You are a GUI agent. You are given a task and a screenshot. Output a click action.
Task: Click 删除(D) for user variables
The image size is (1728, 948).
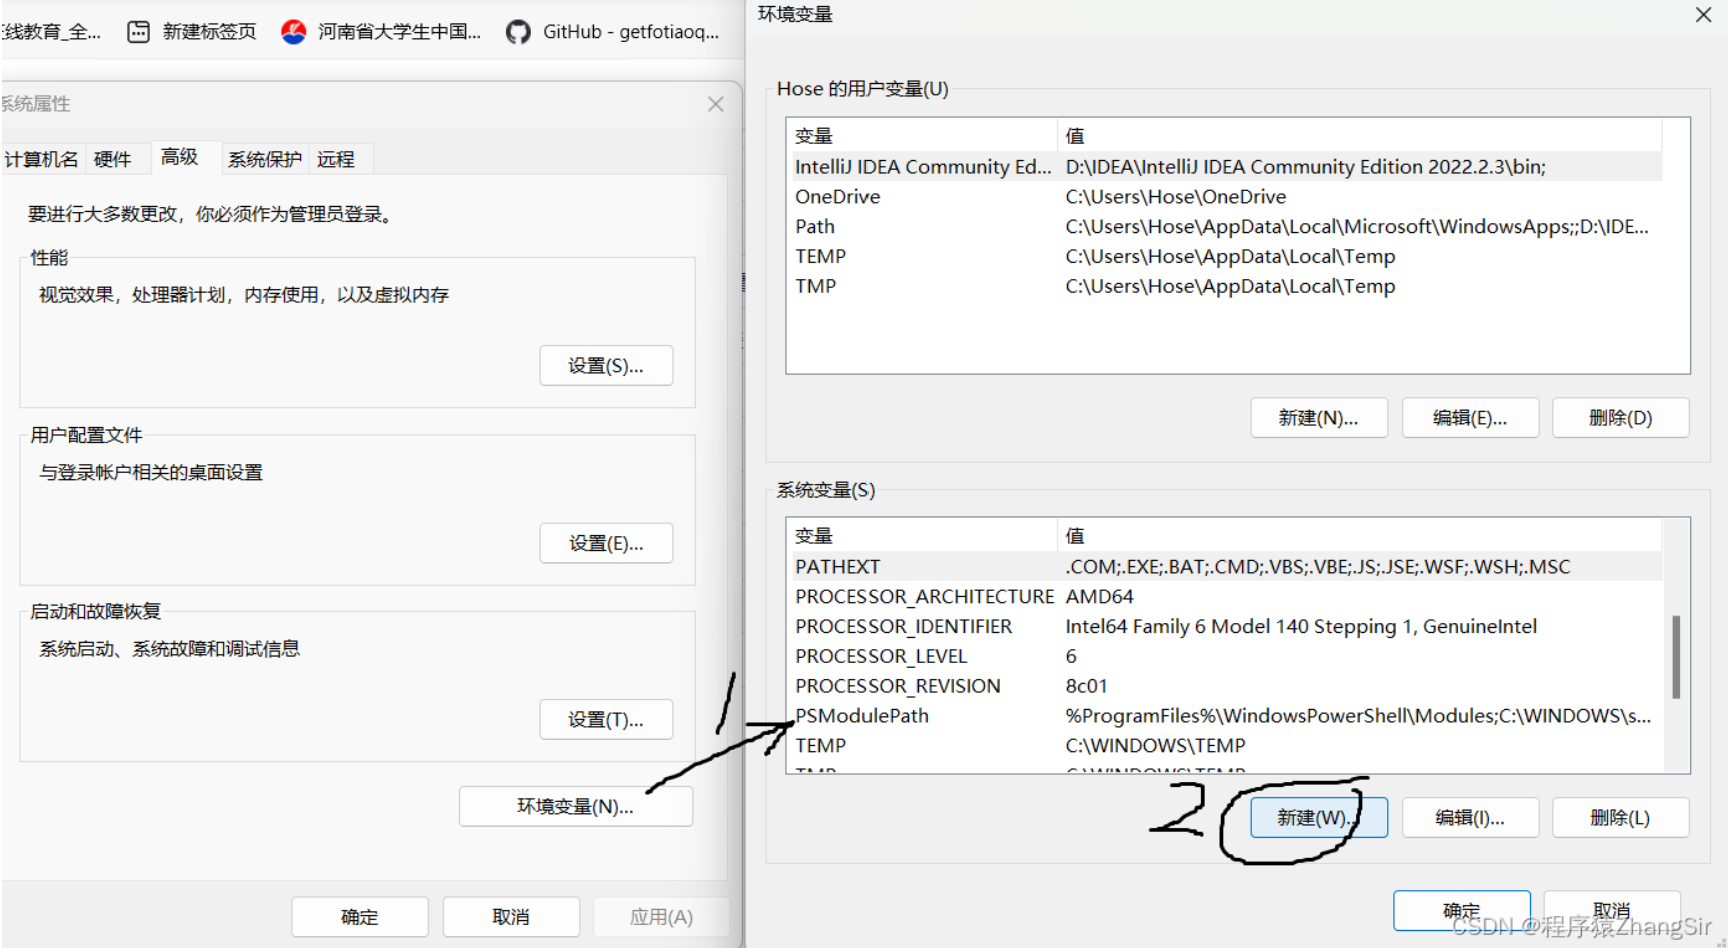pyautogui.click(x=1621, y=418)
